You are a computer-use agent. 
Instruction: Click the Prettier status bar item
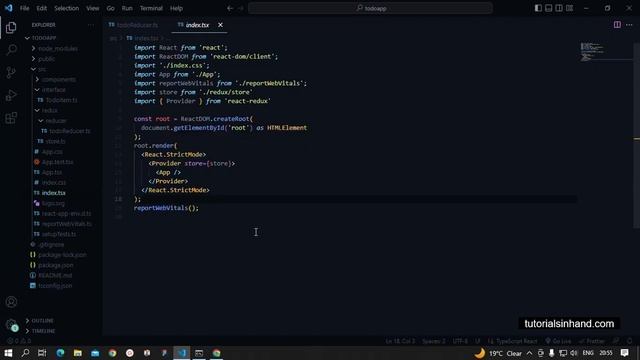pyautogui.click(x=591, y=341)
